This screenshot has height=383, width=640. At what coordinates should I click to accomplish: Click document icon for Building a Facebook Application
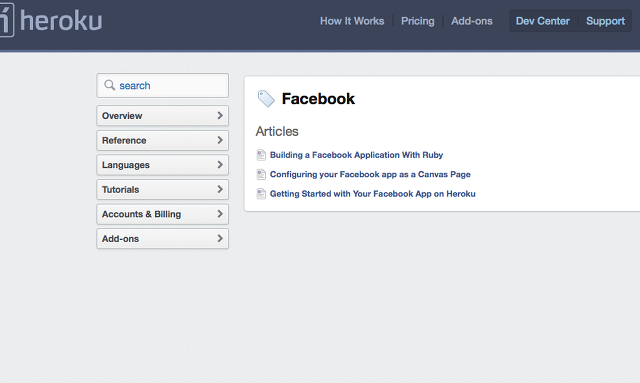pos(261,155)
